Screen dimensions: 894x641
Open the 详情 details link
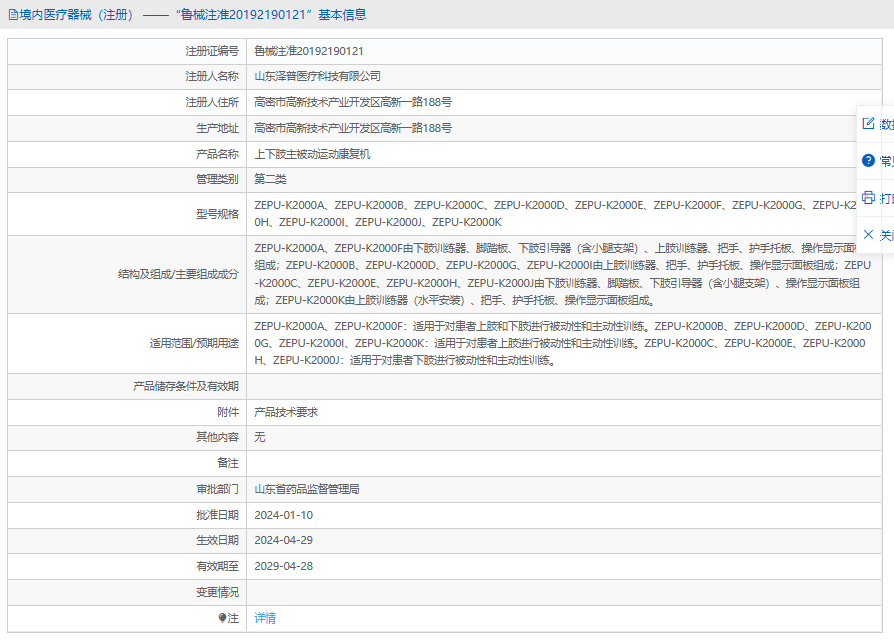pyautogui.click(x=265, y=618)
